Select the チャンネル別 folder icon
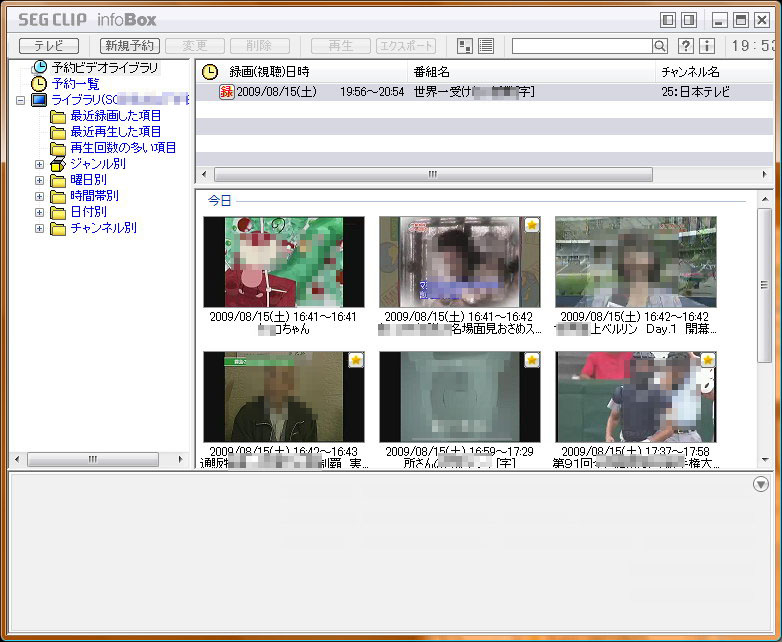This screenshot has width=782, height=642. point(58,228)
